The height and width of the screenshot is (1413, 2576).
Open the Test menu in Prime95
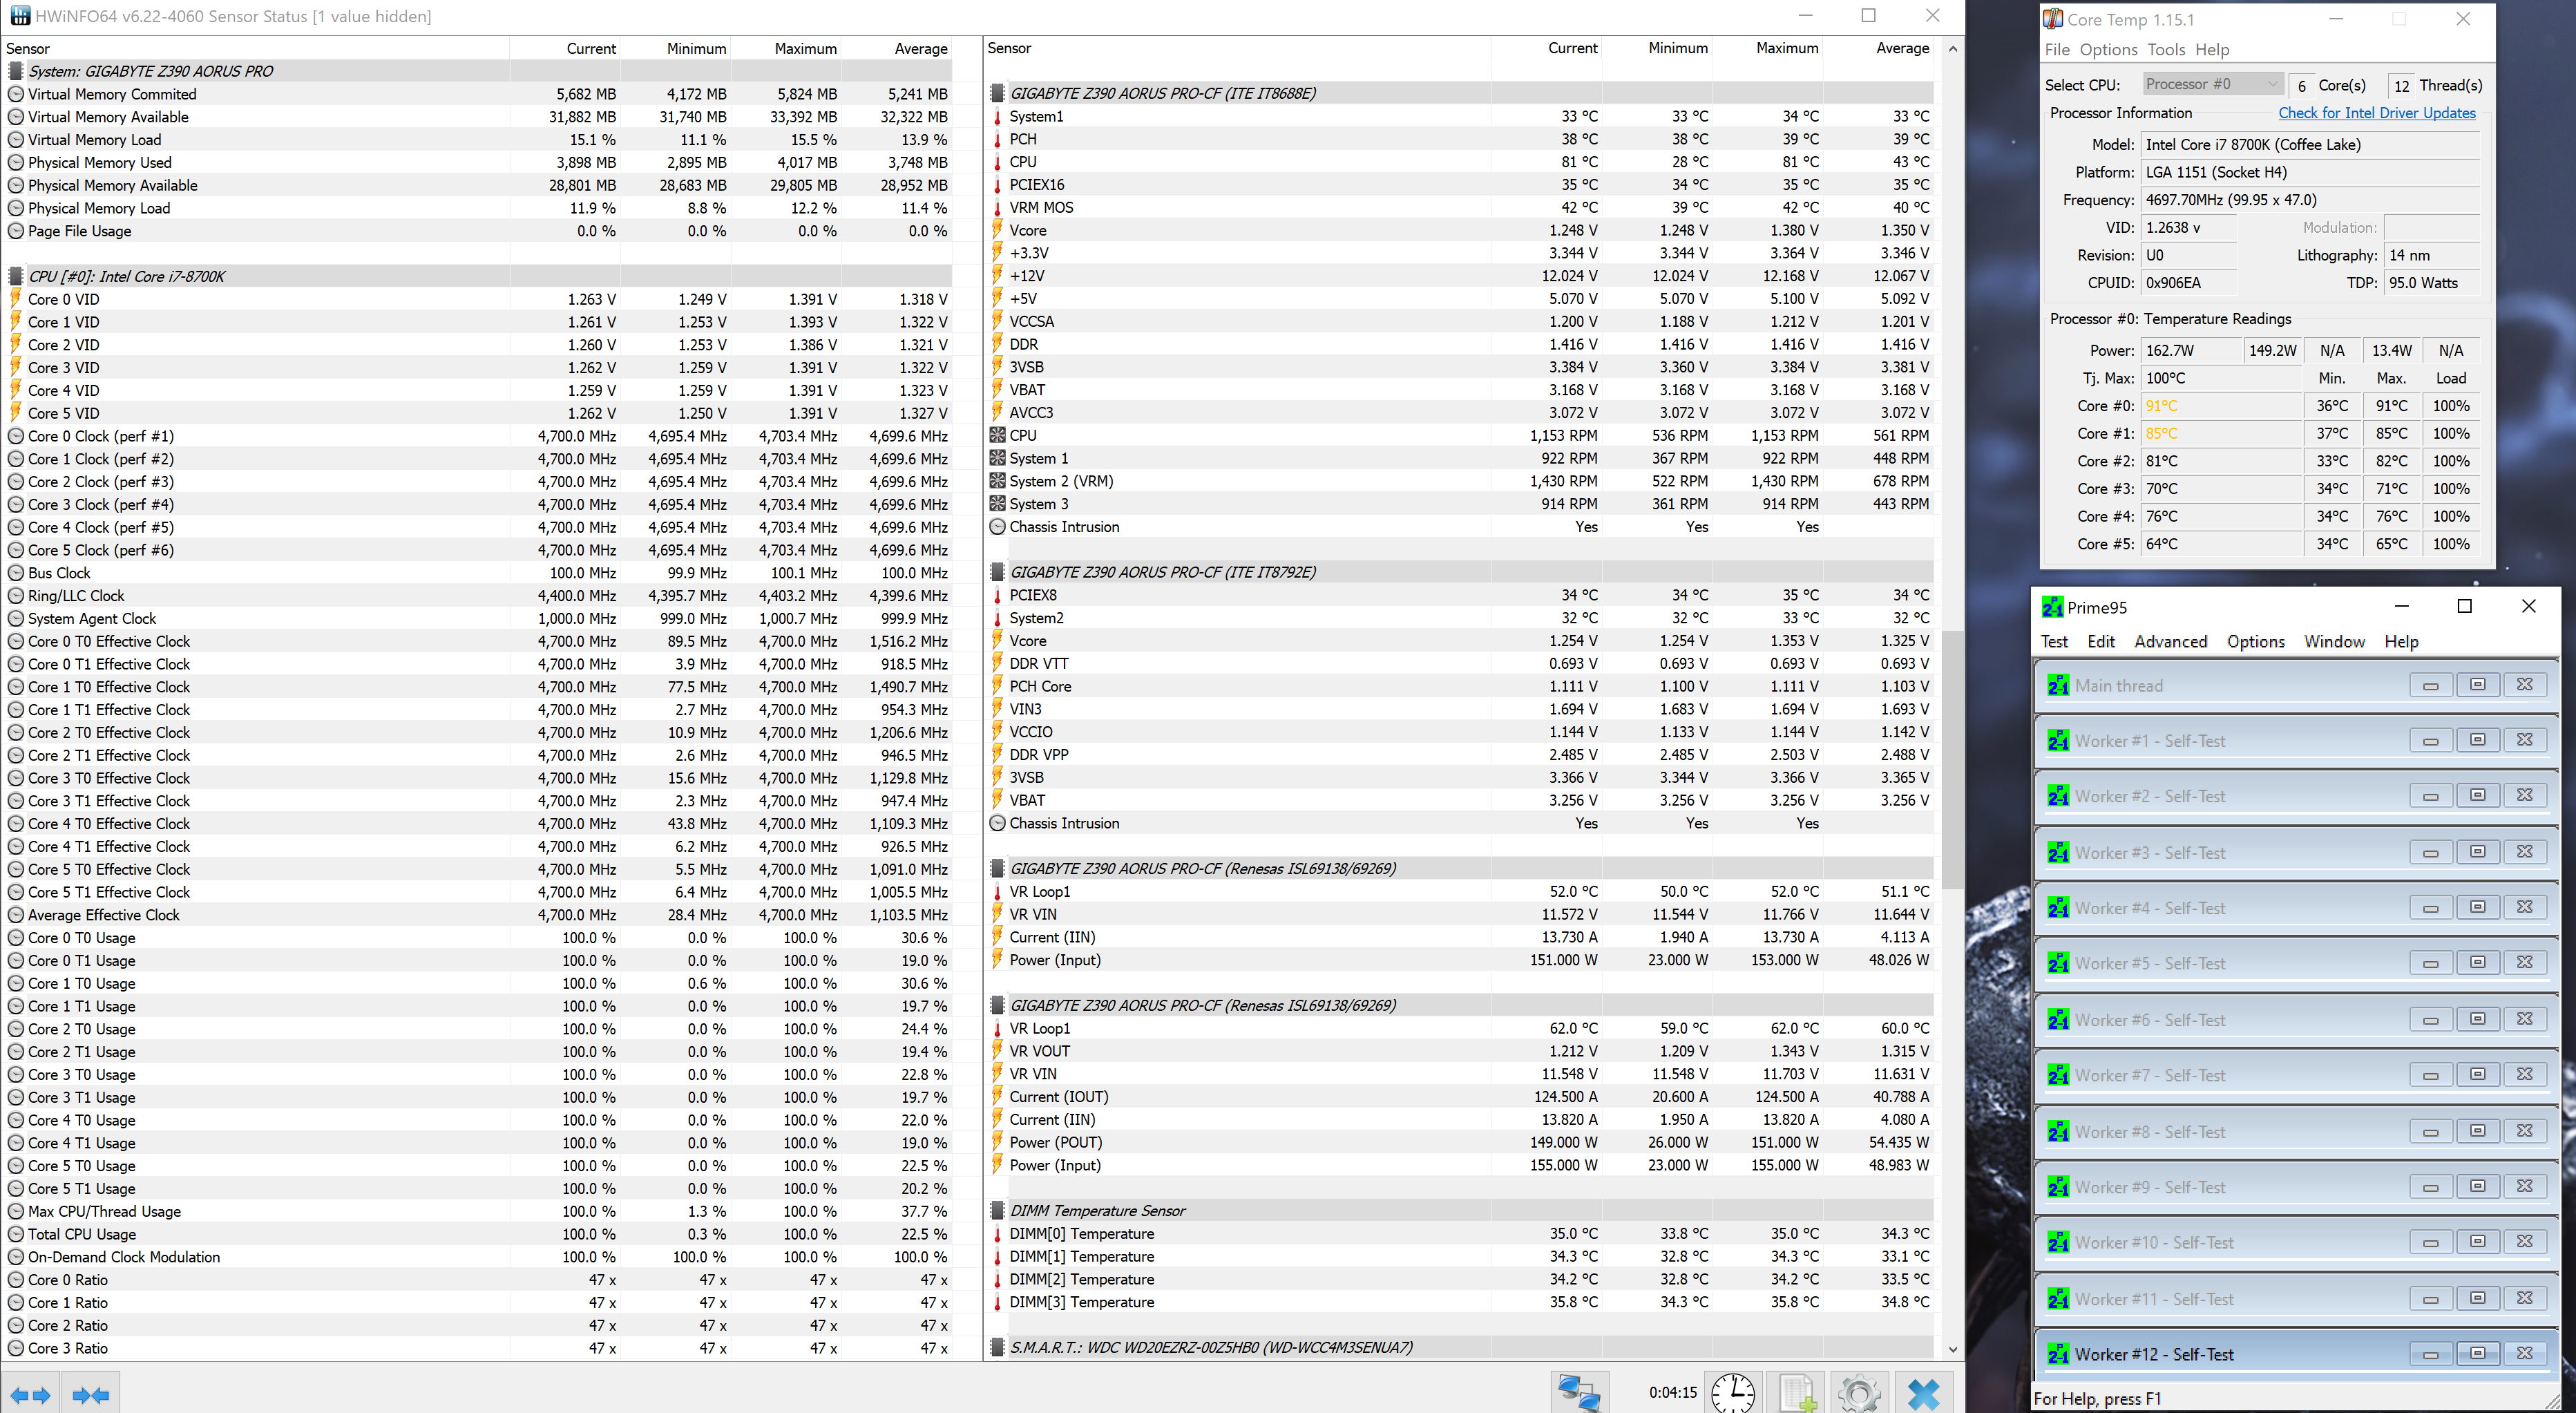click(2053, 642)
